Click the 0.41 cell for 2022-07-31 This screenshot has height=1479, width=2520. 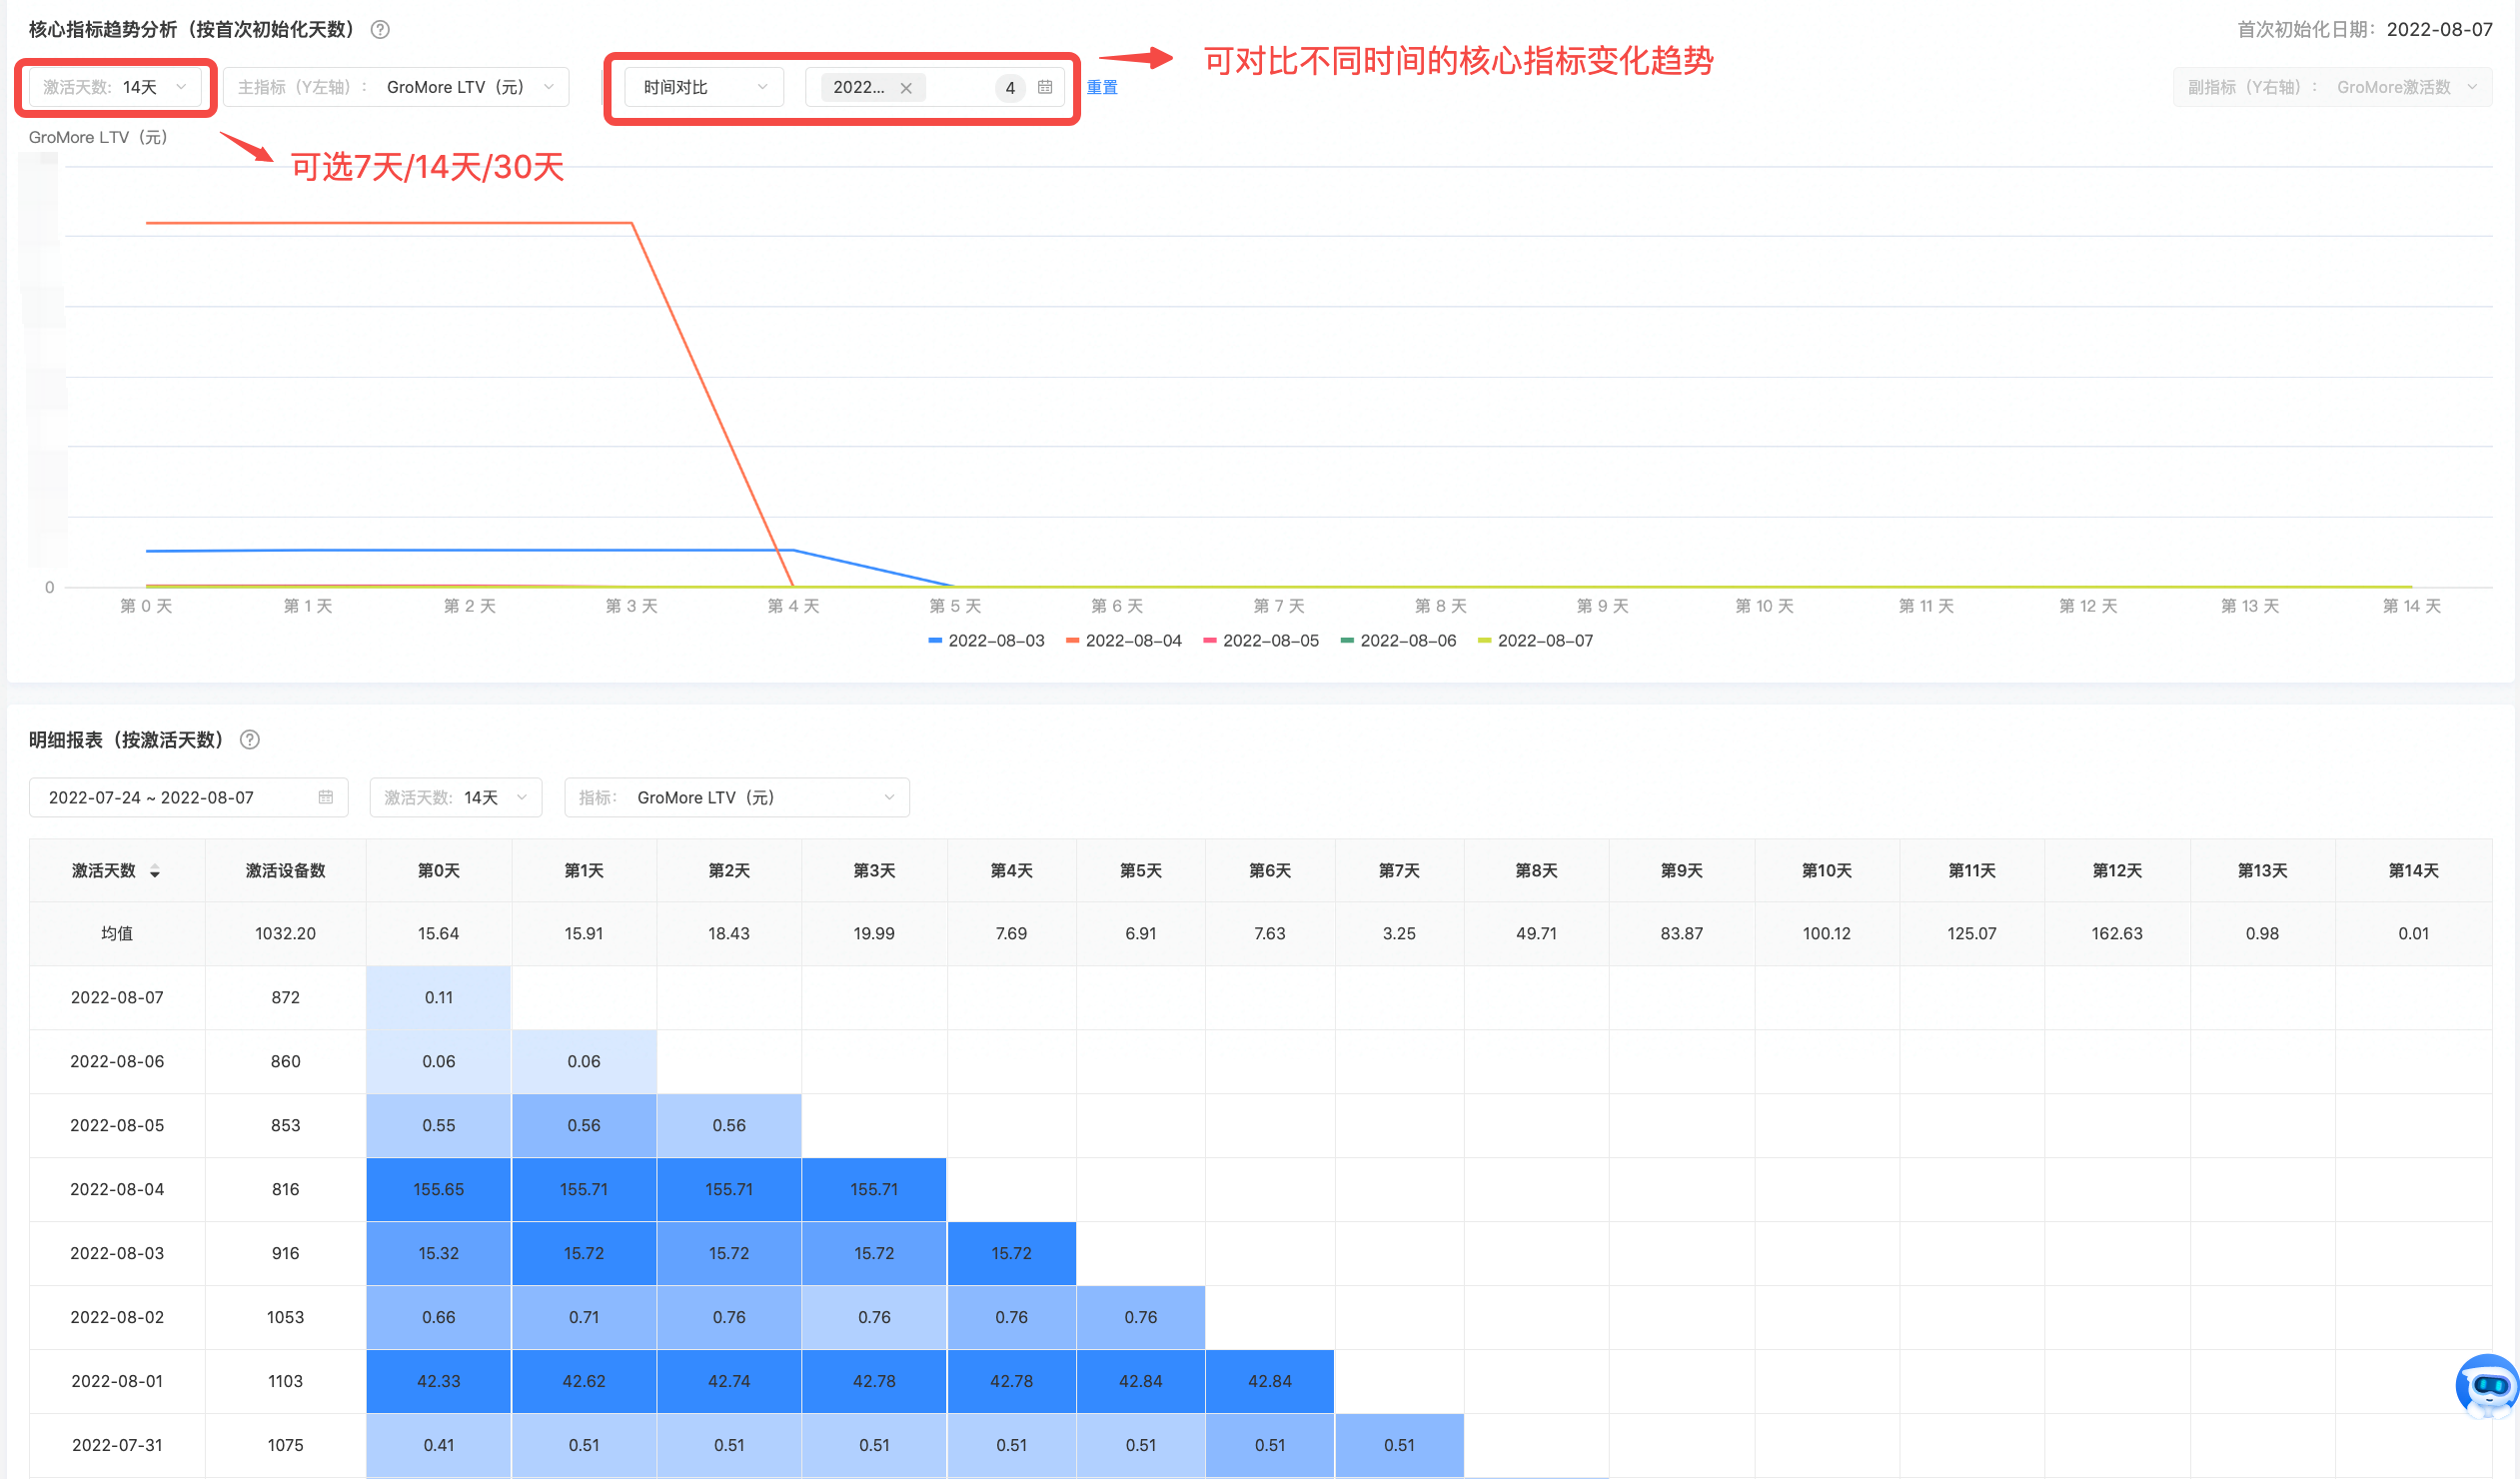click(x=438, y=1445)
